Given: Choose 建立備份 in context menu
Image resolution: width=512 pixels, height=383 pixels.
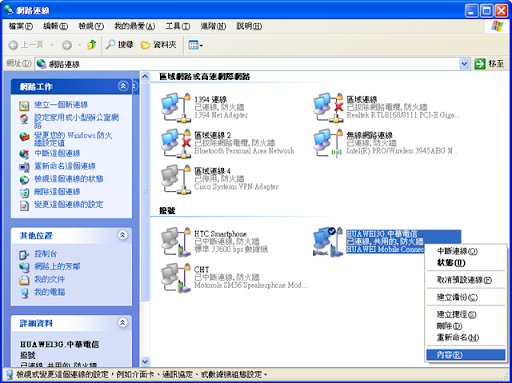Looking at the screenshot, I should (x=466, y=297).
